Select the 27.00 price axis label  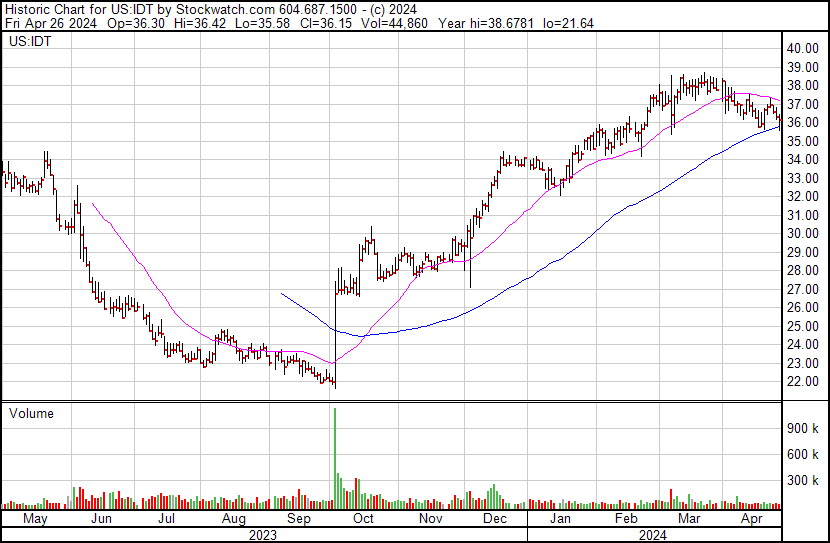point(803,289)
